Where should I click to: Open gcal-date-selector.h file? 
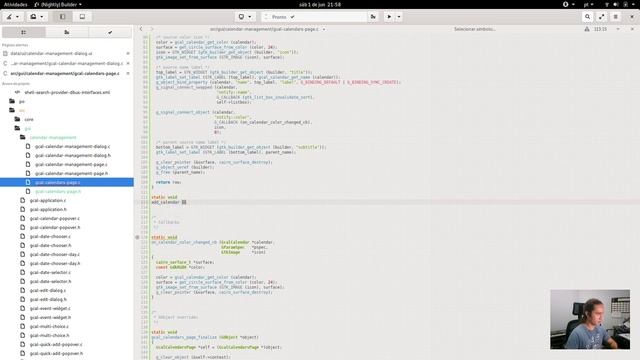tap(50, 281)
